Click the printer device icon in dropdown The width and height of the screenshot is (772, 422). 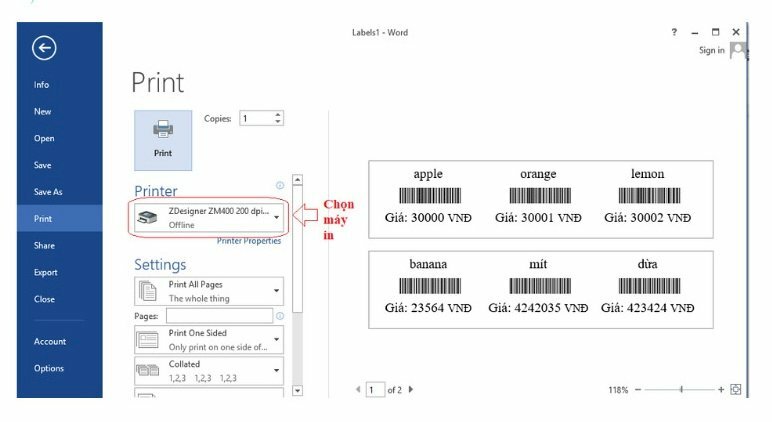pos(147,218)
